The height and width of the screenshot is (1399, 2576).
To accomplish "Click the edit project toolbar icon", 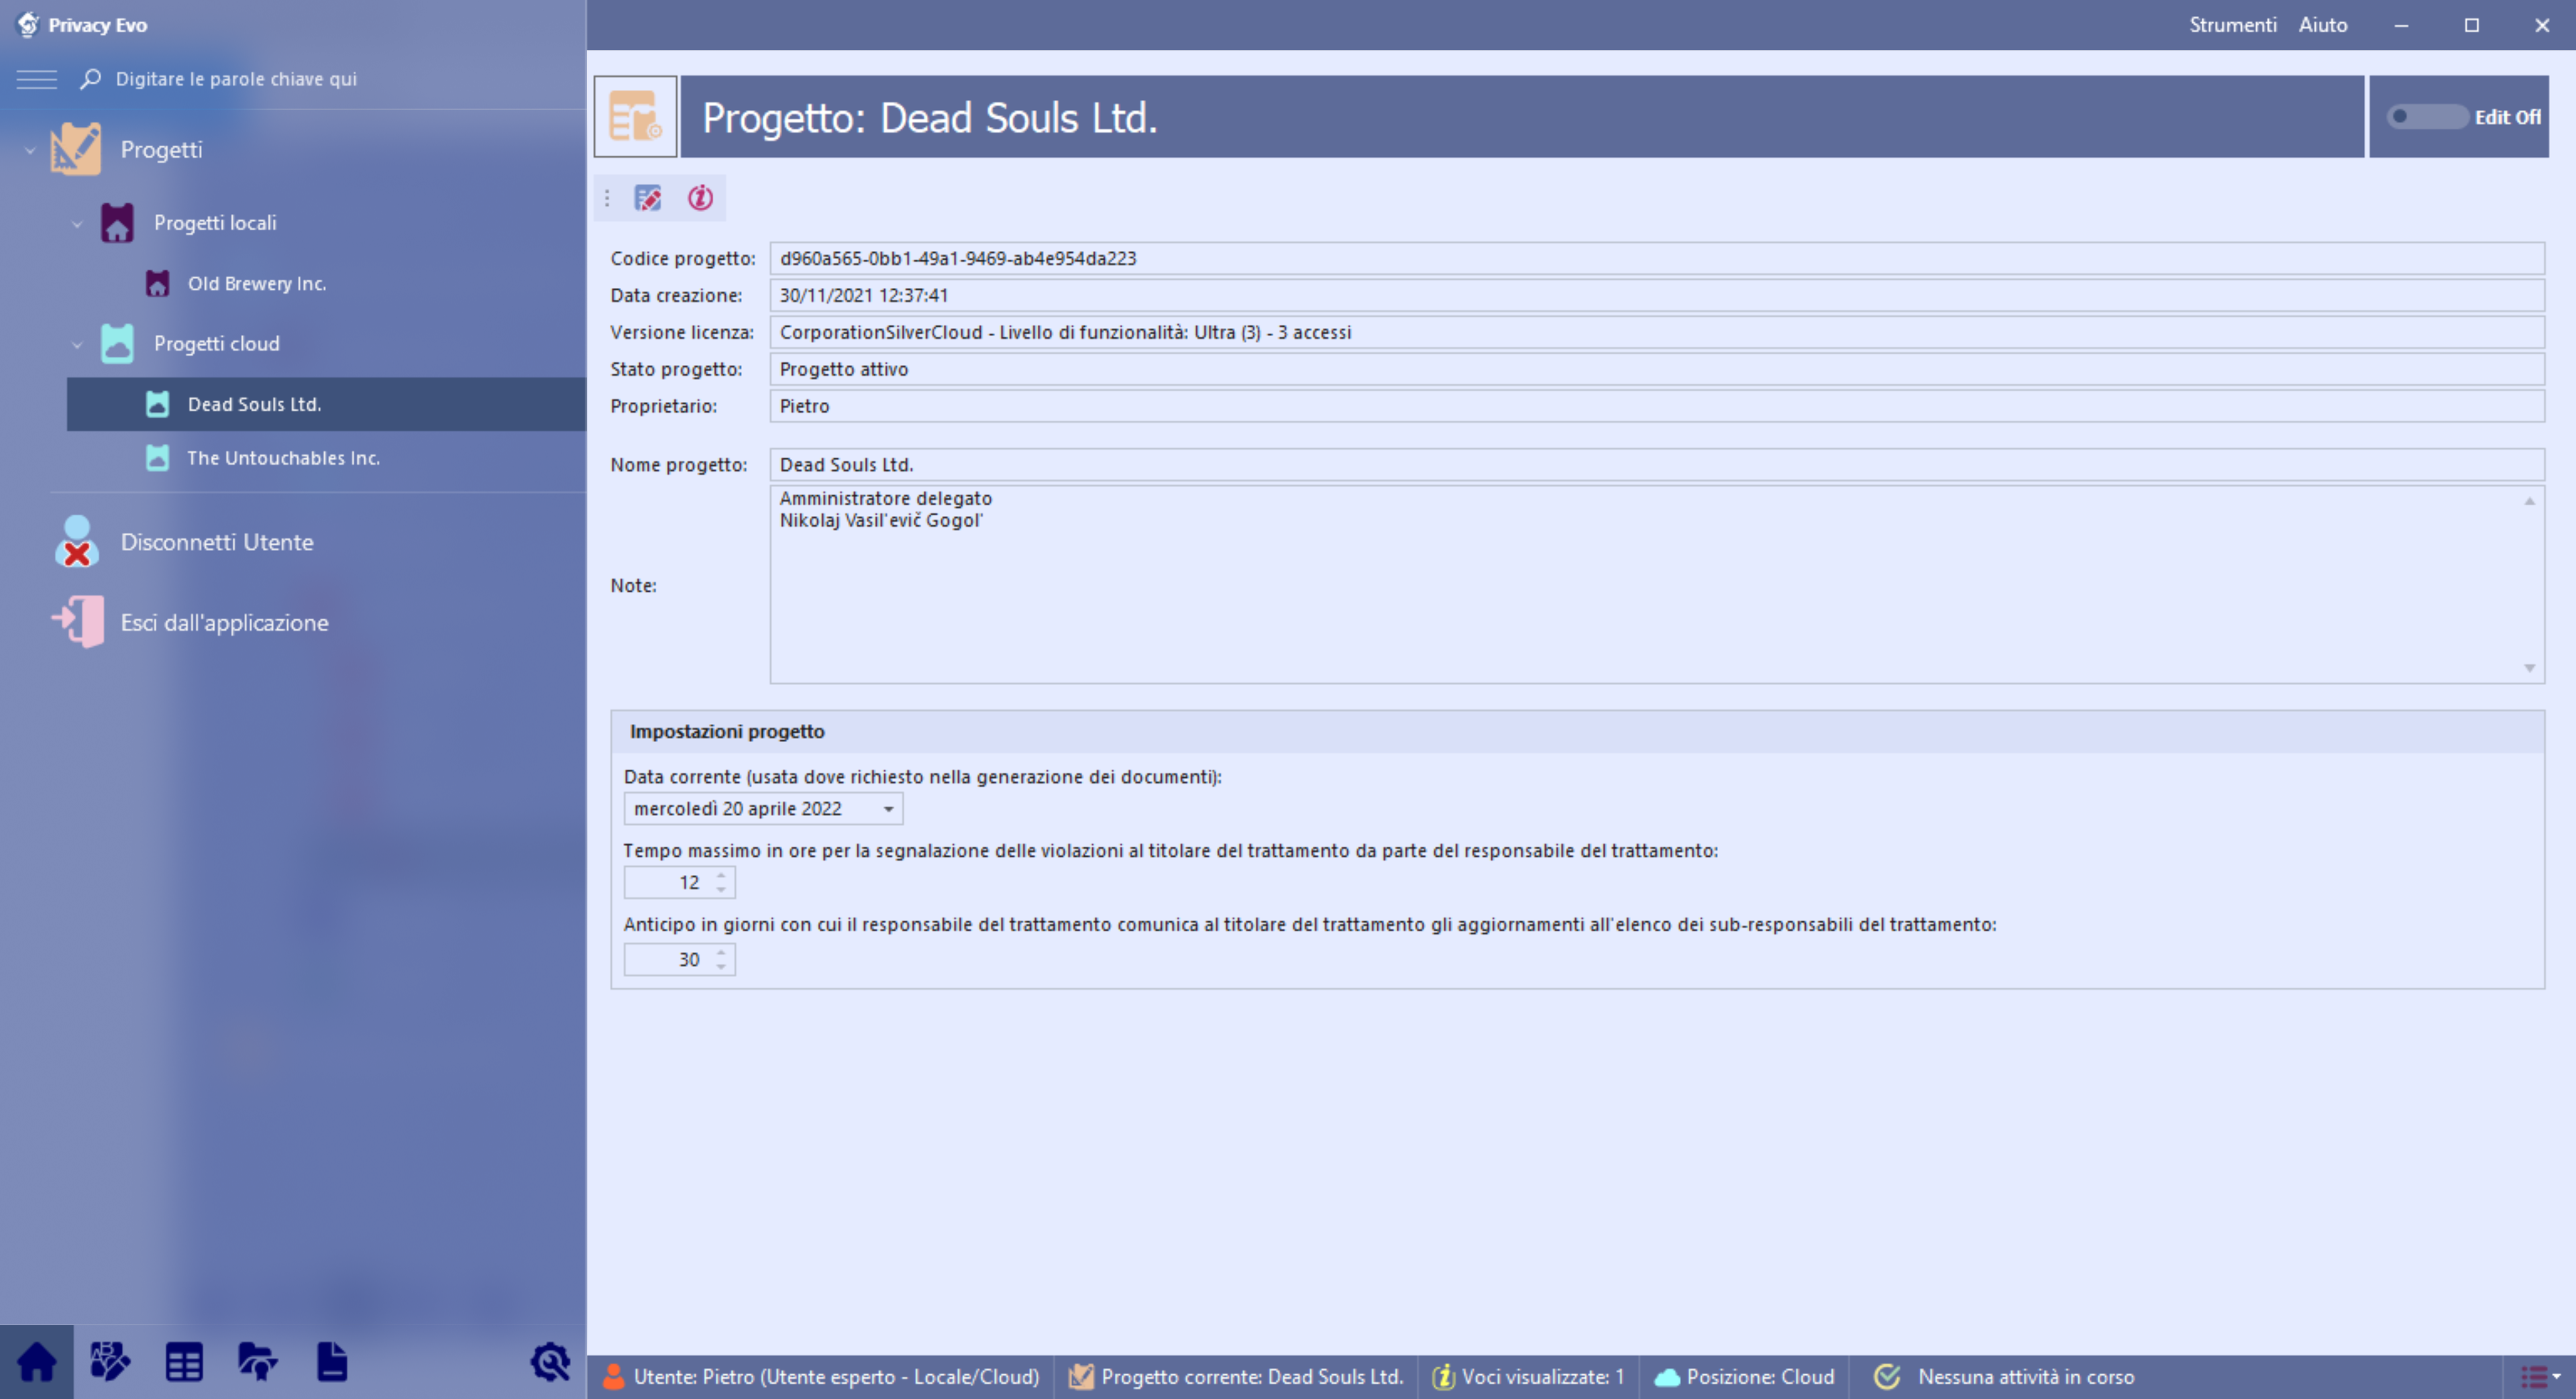I will coord(648,198).
